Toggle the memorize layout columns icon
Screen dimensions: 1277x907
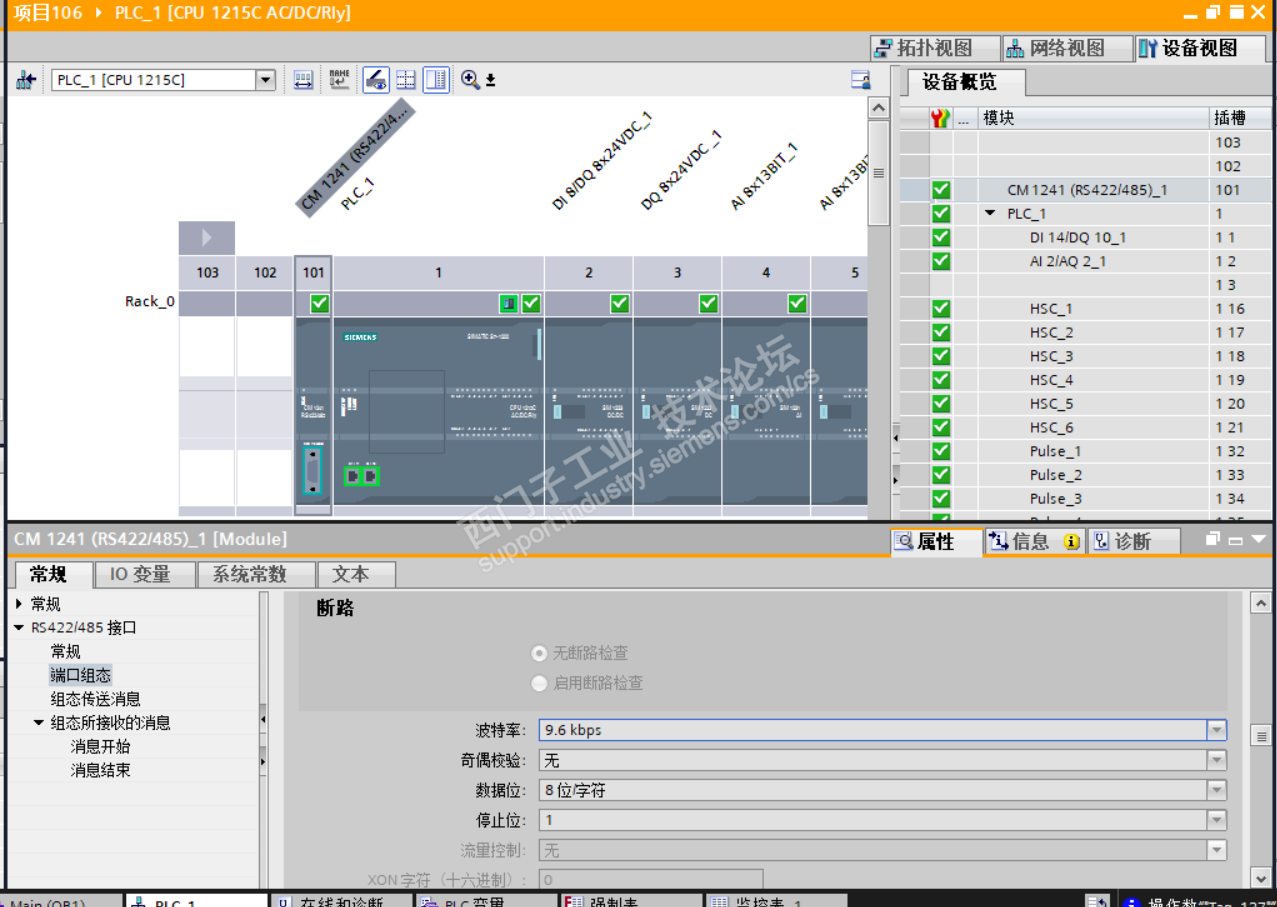pyautogui.click(x=436, y=80)
